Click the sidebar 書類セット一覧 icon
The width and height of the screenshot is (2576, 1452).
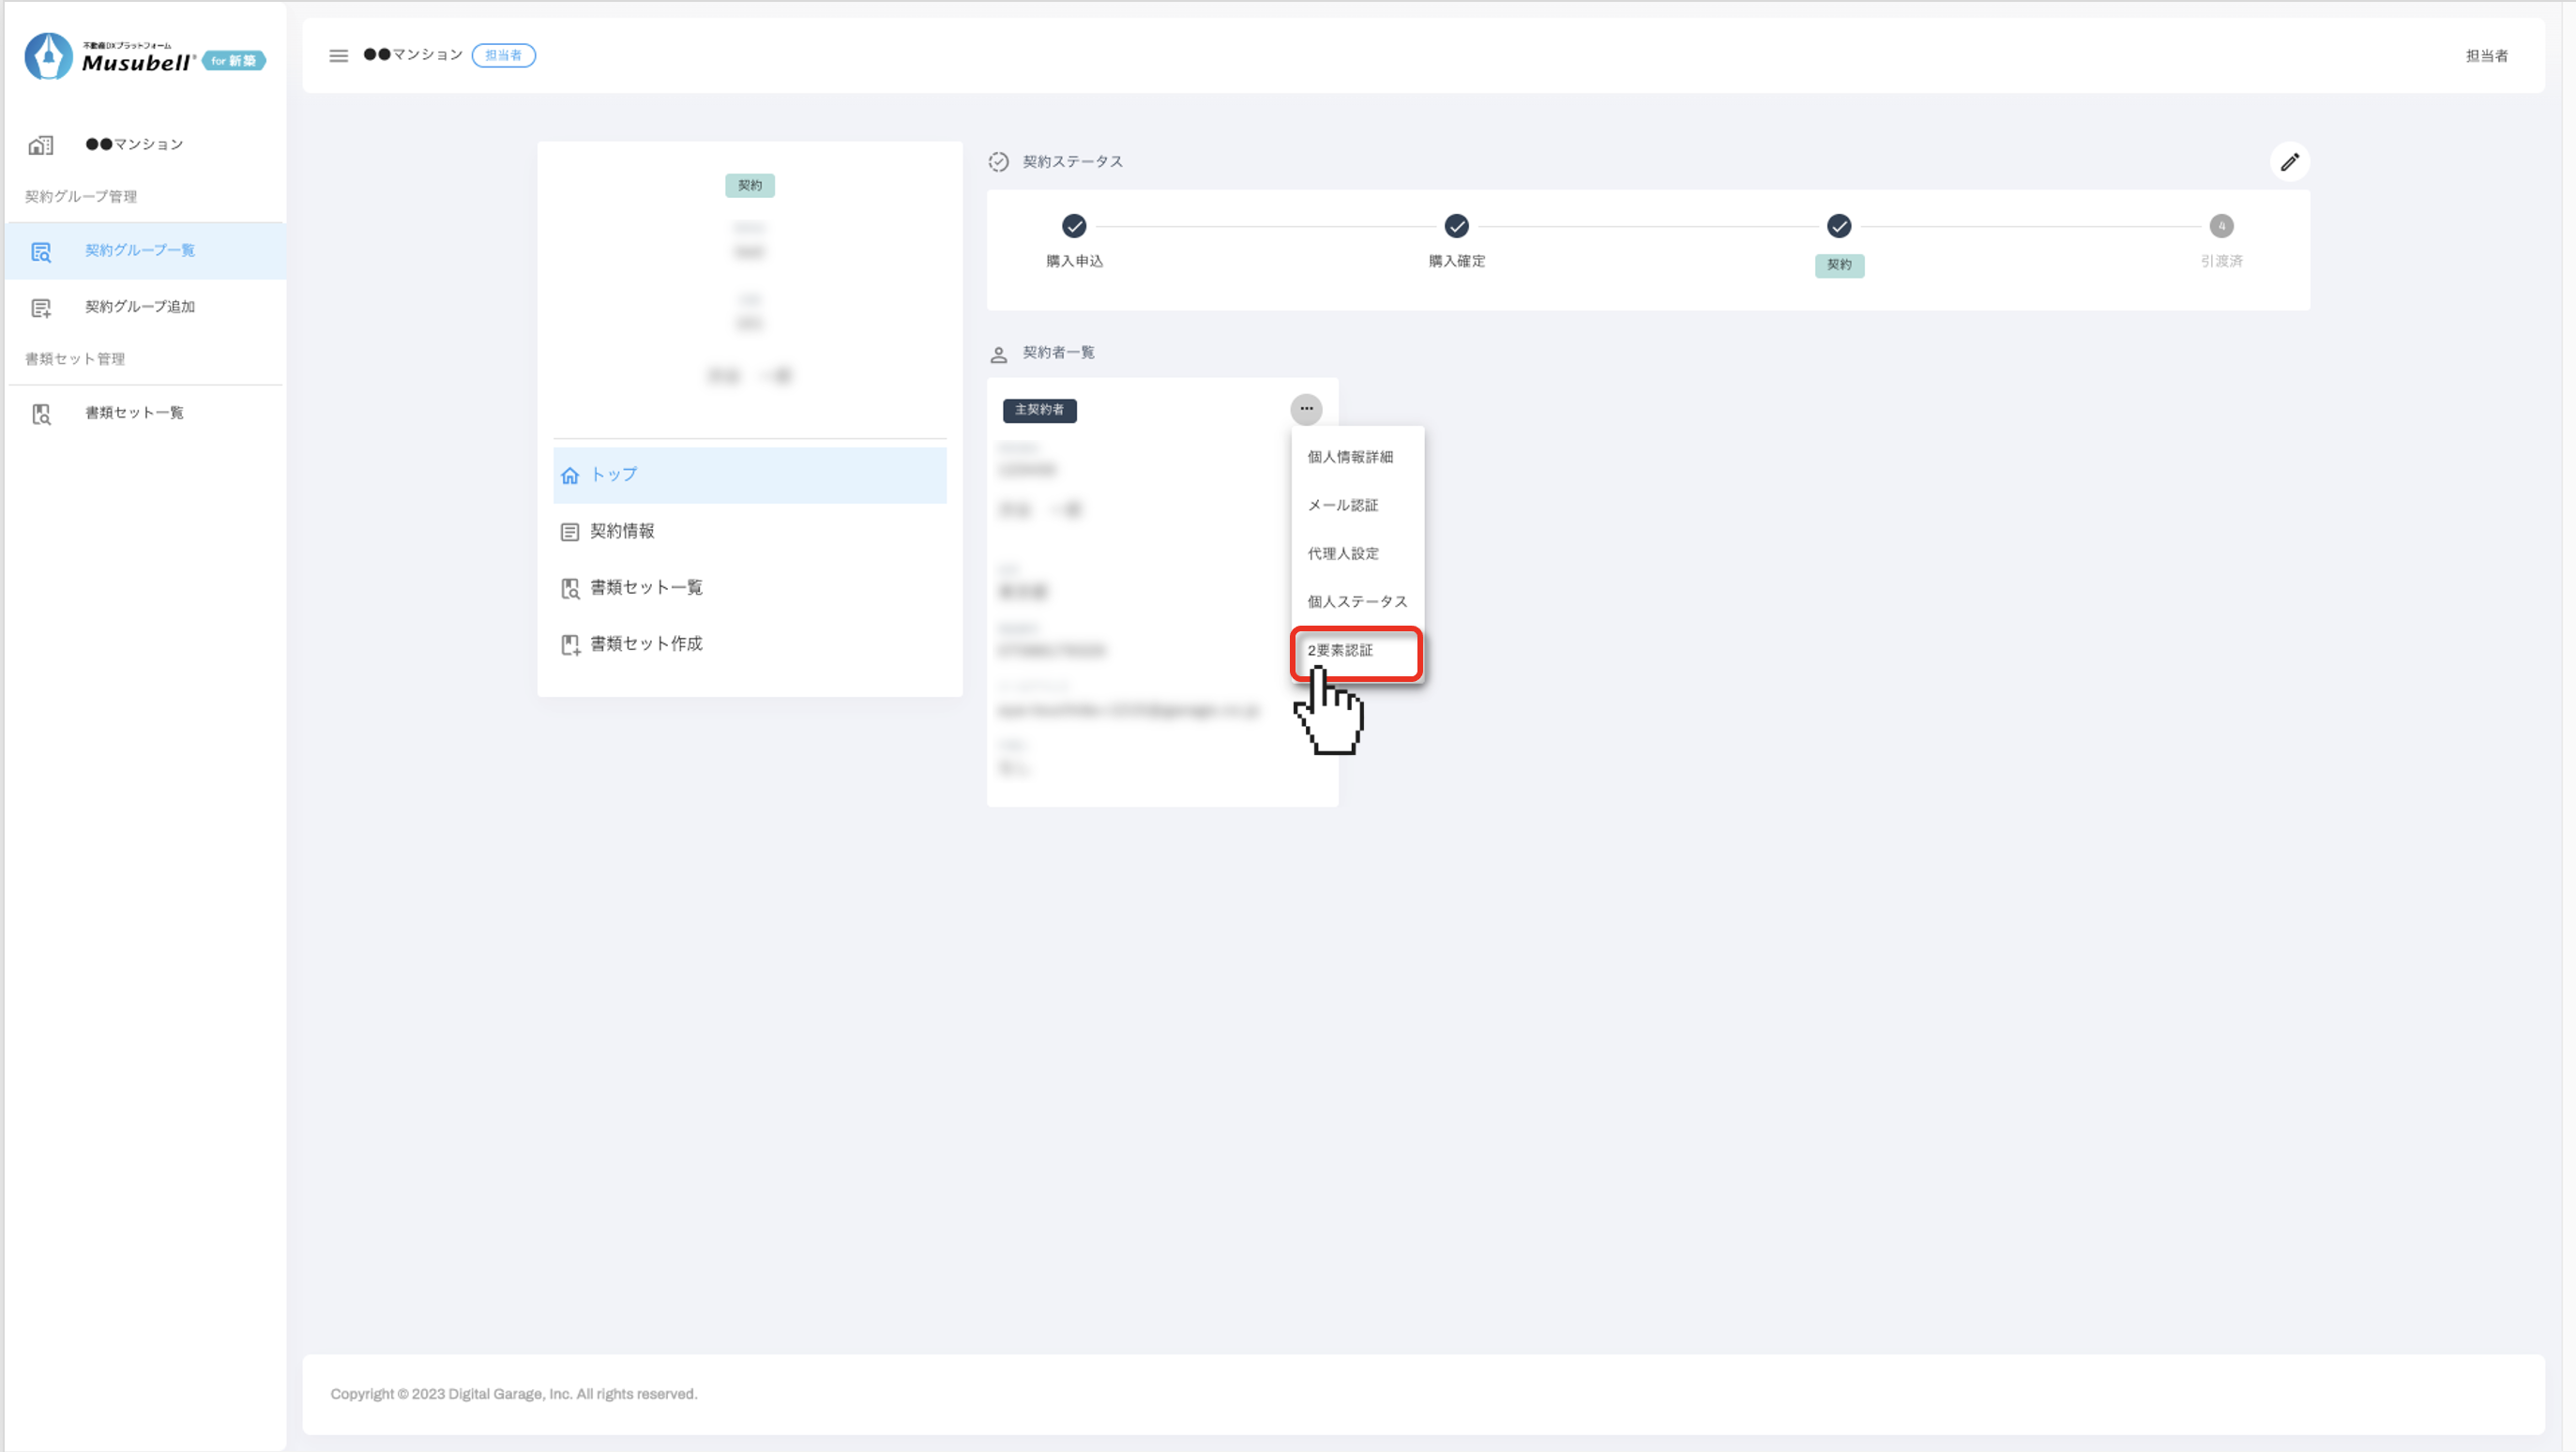click(x=41, y=414)
